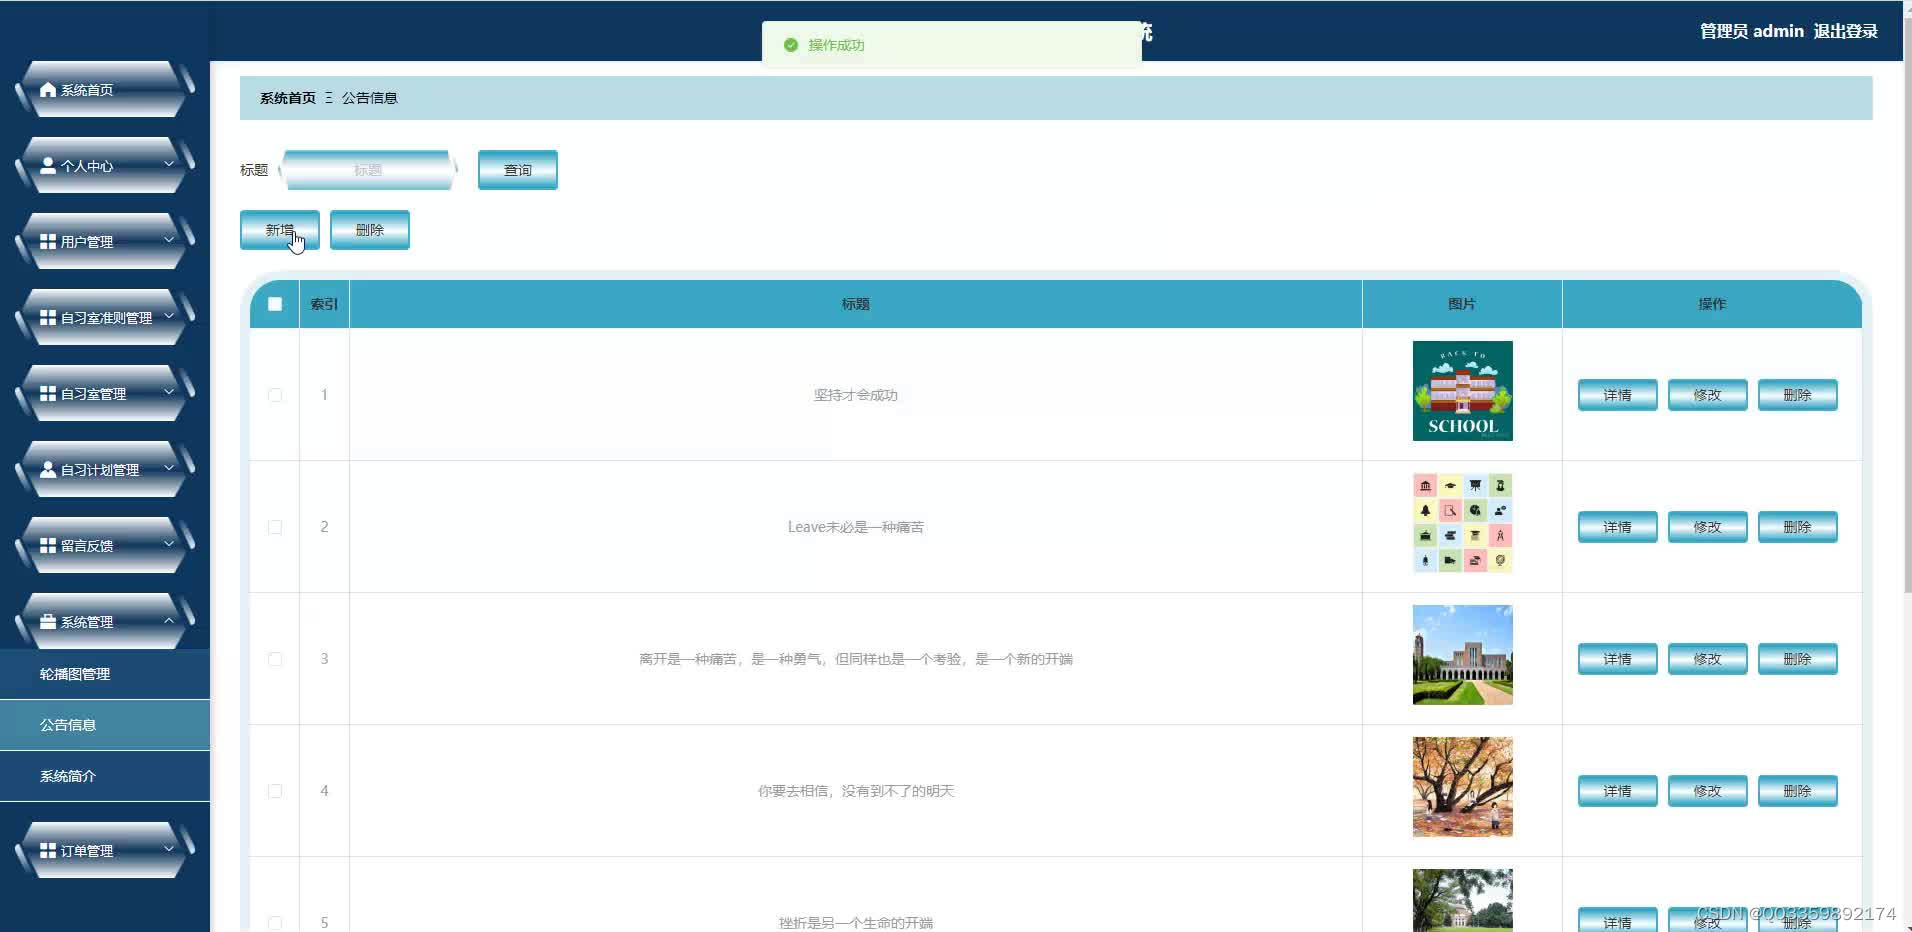Click 删除 for row 1 坚持才会成功
1912x932 pixels.
coord(1798,395)
